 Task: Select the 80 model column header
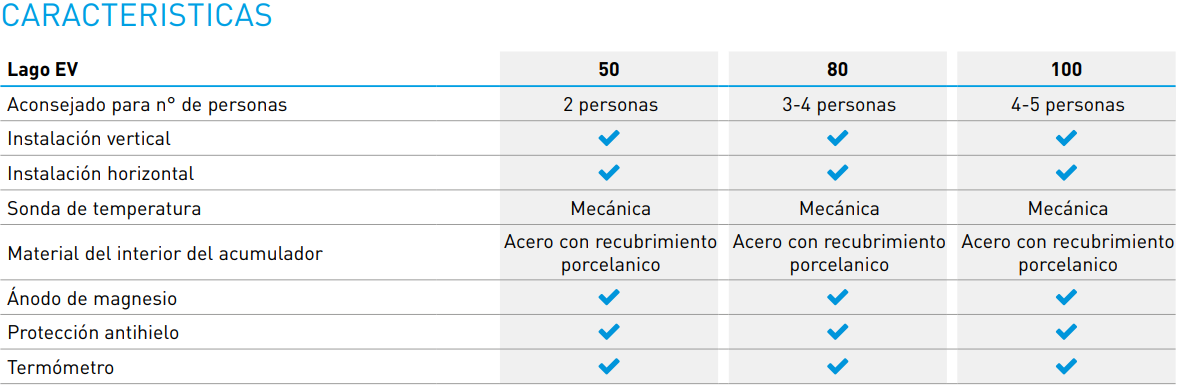click(838, 70)
